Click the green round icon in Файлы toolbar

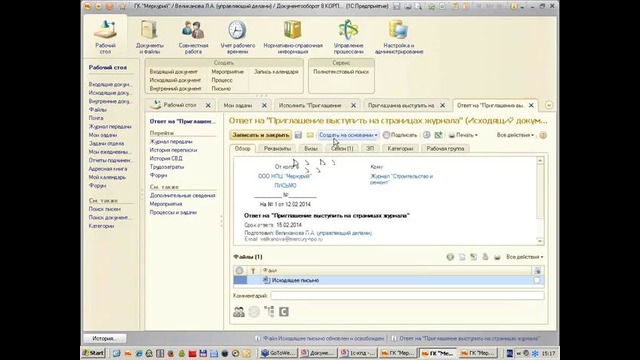coord(450,257)
